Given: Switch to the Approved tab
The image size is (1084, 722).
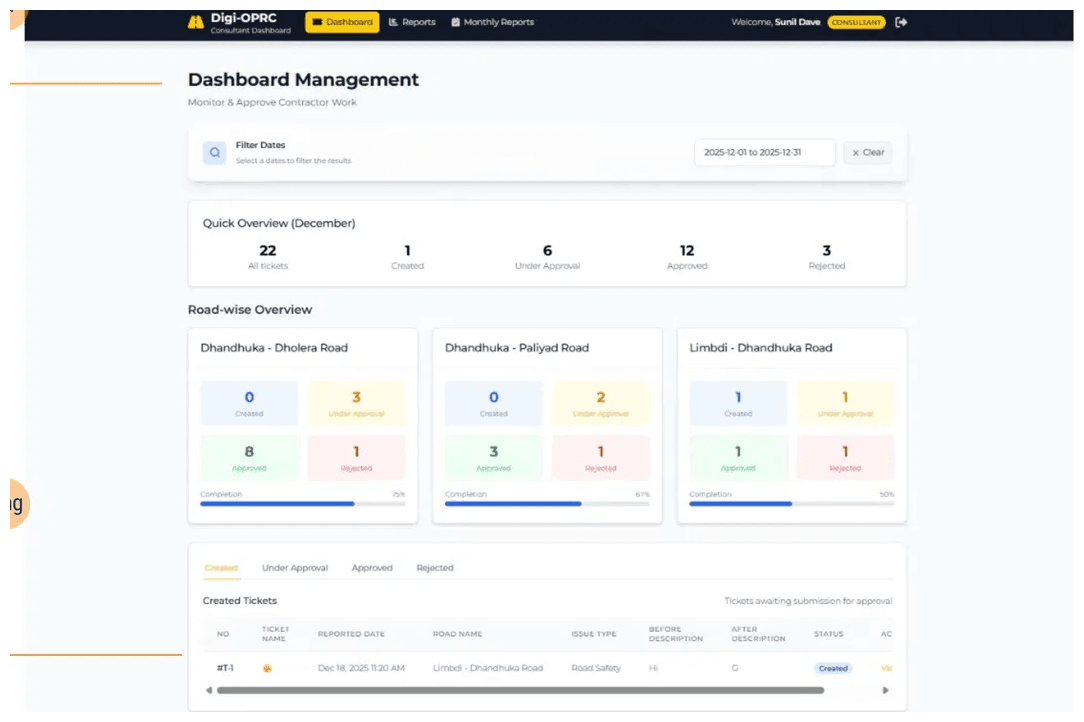Looking at the screenshot, I should 372,568.
